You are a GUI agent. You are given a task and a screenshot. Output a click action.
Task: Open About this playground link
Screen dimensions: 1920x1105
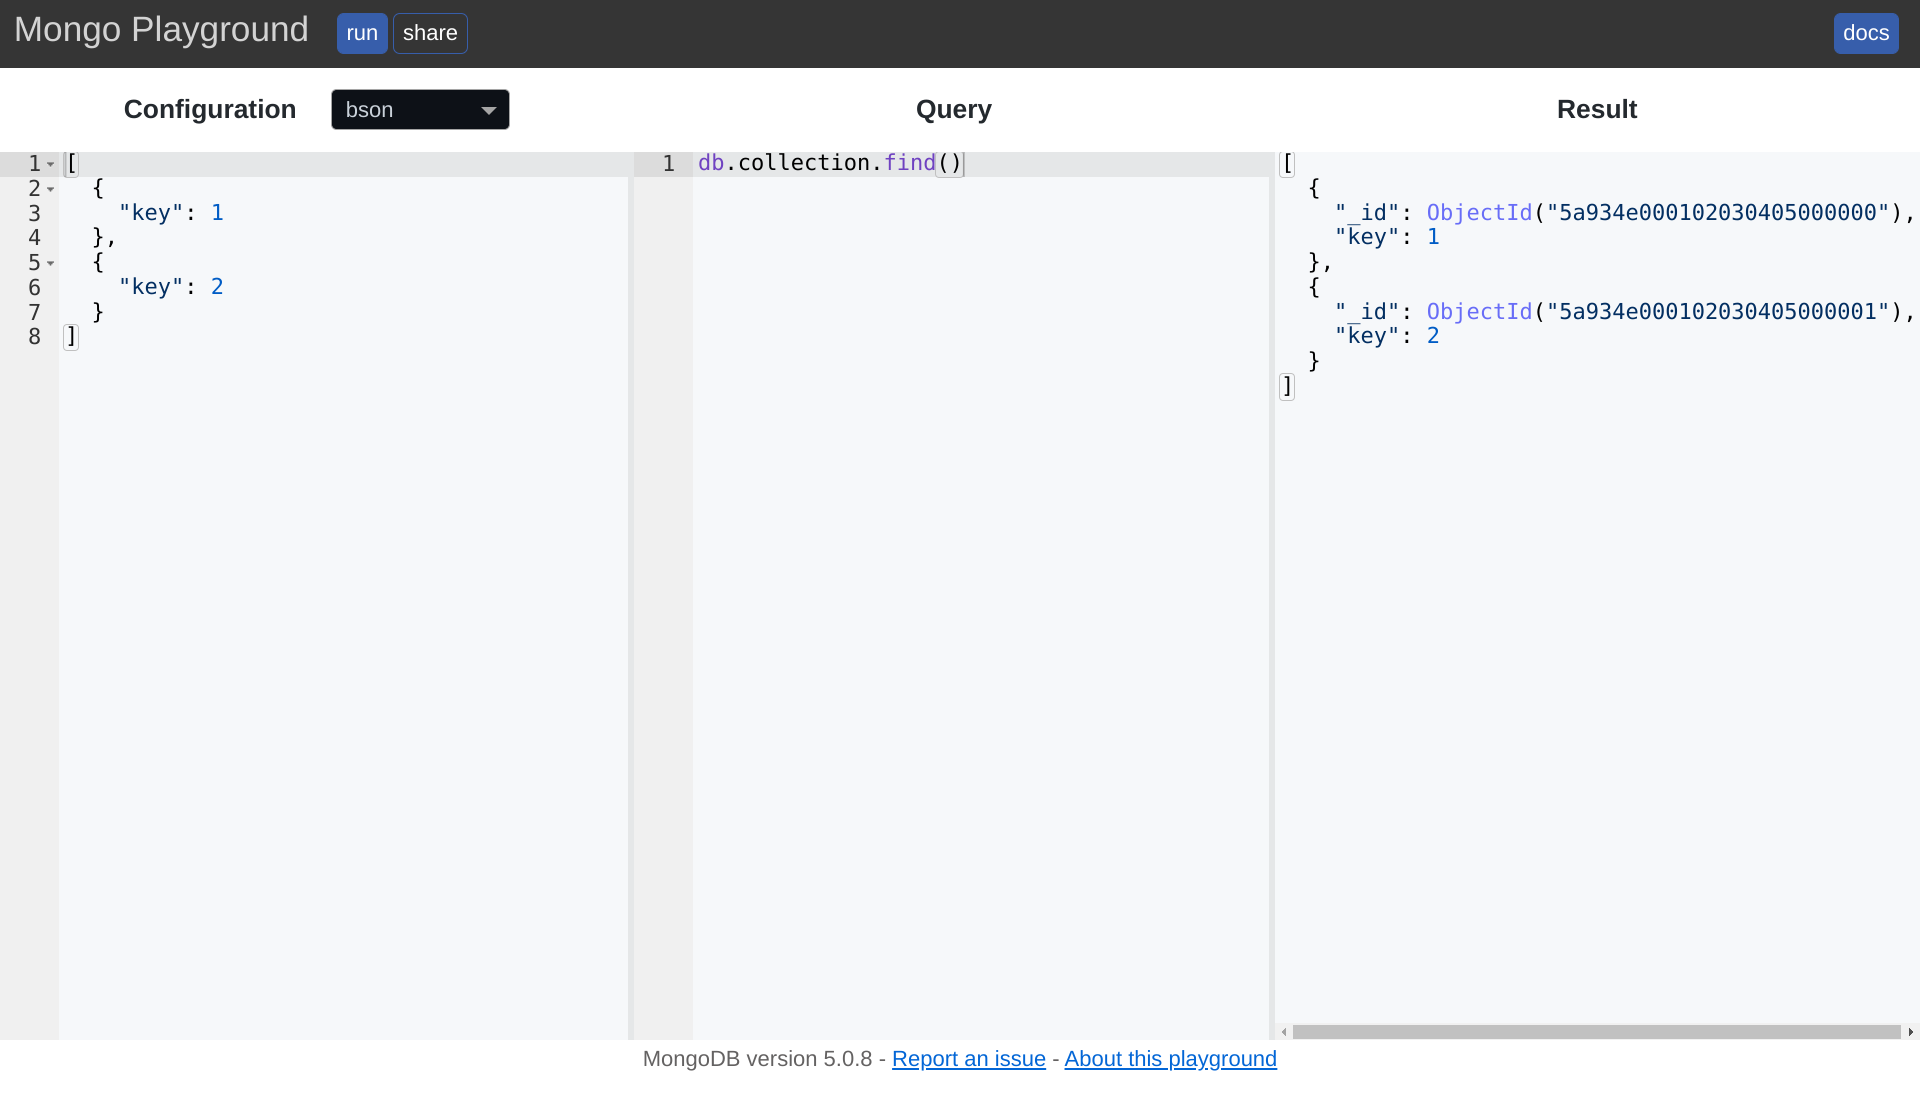1170,1059
